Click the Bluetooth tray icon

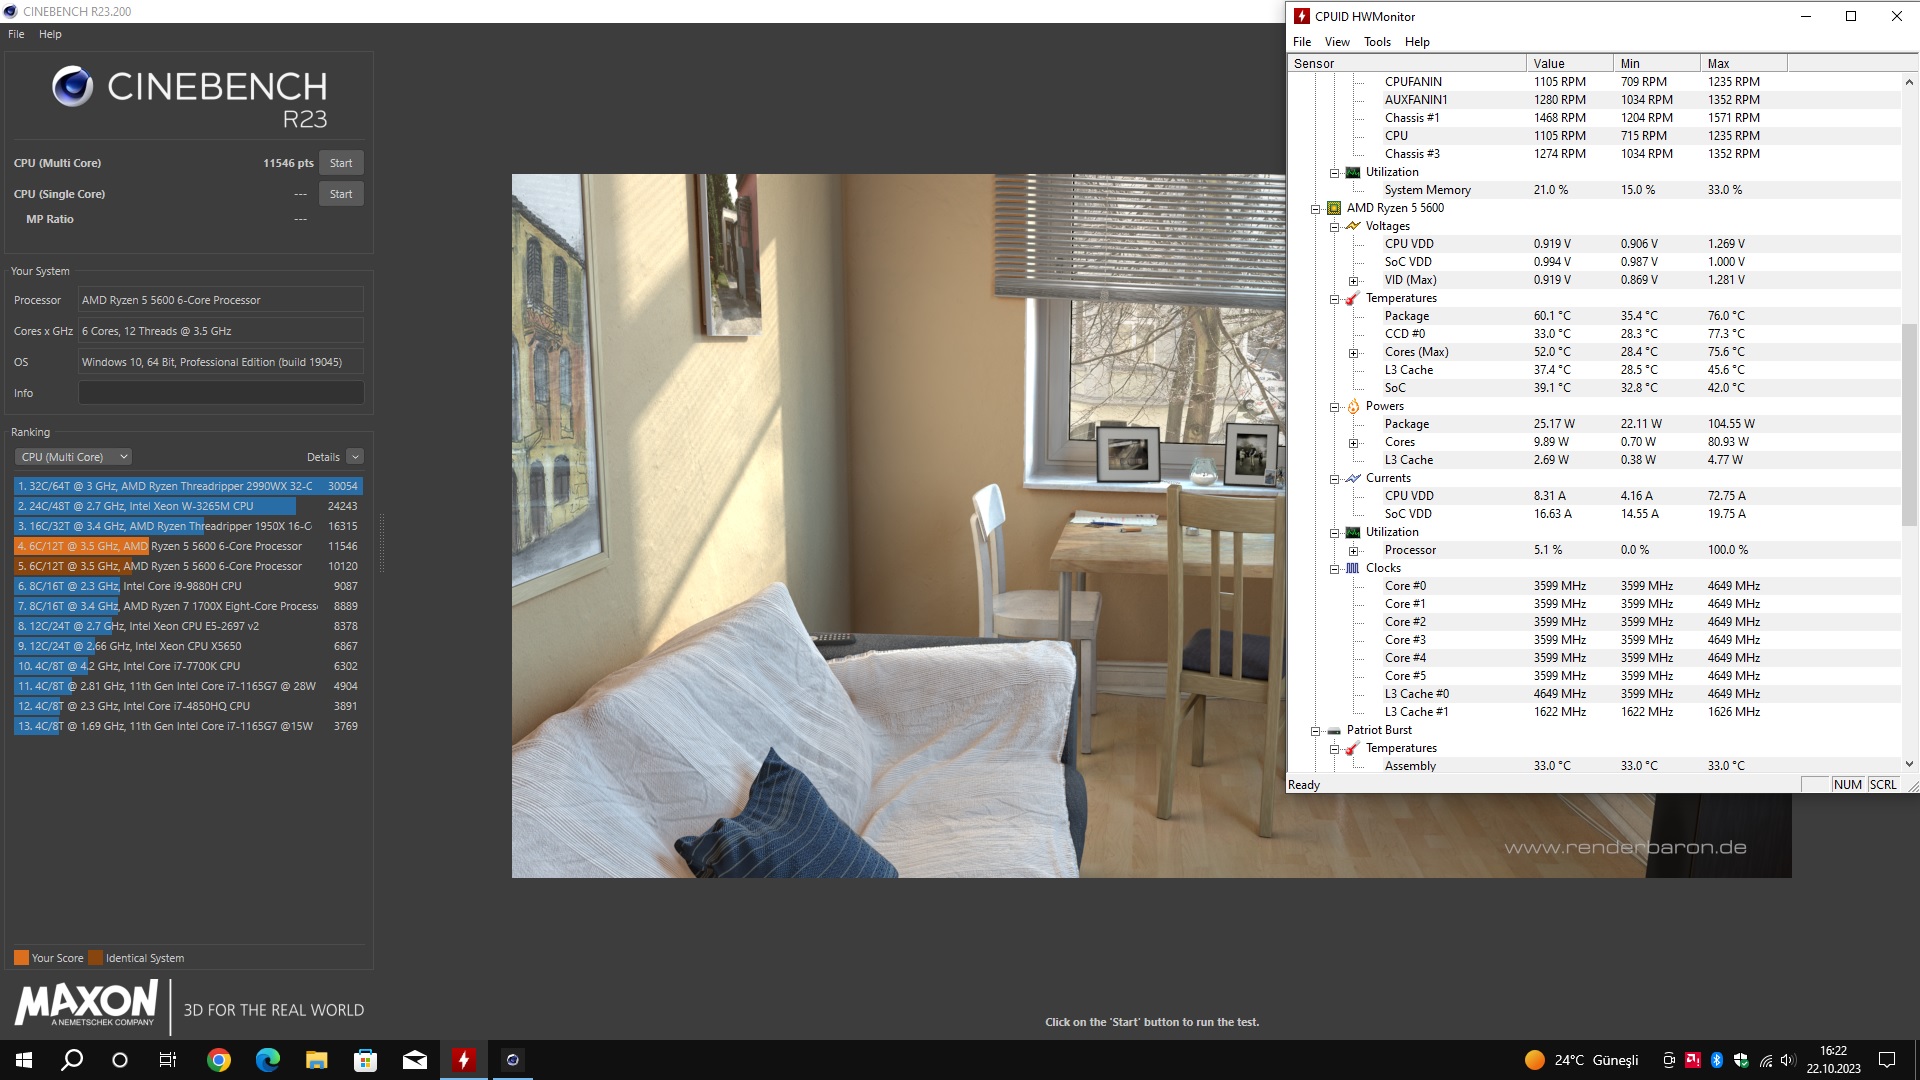click(x=1716, y=1060)
